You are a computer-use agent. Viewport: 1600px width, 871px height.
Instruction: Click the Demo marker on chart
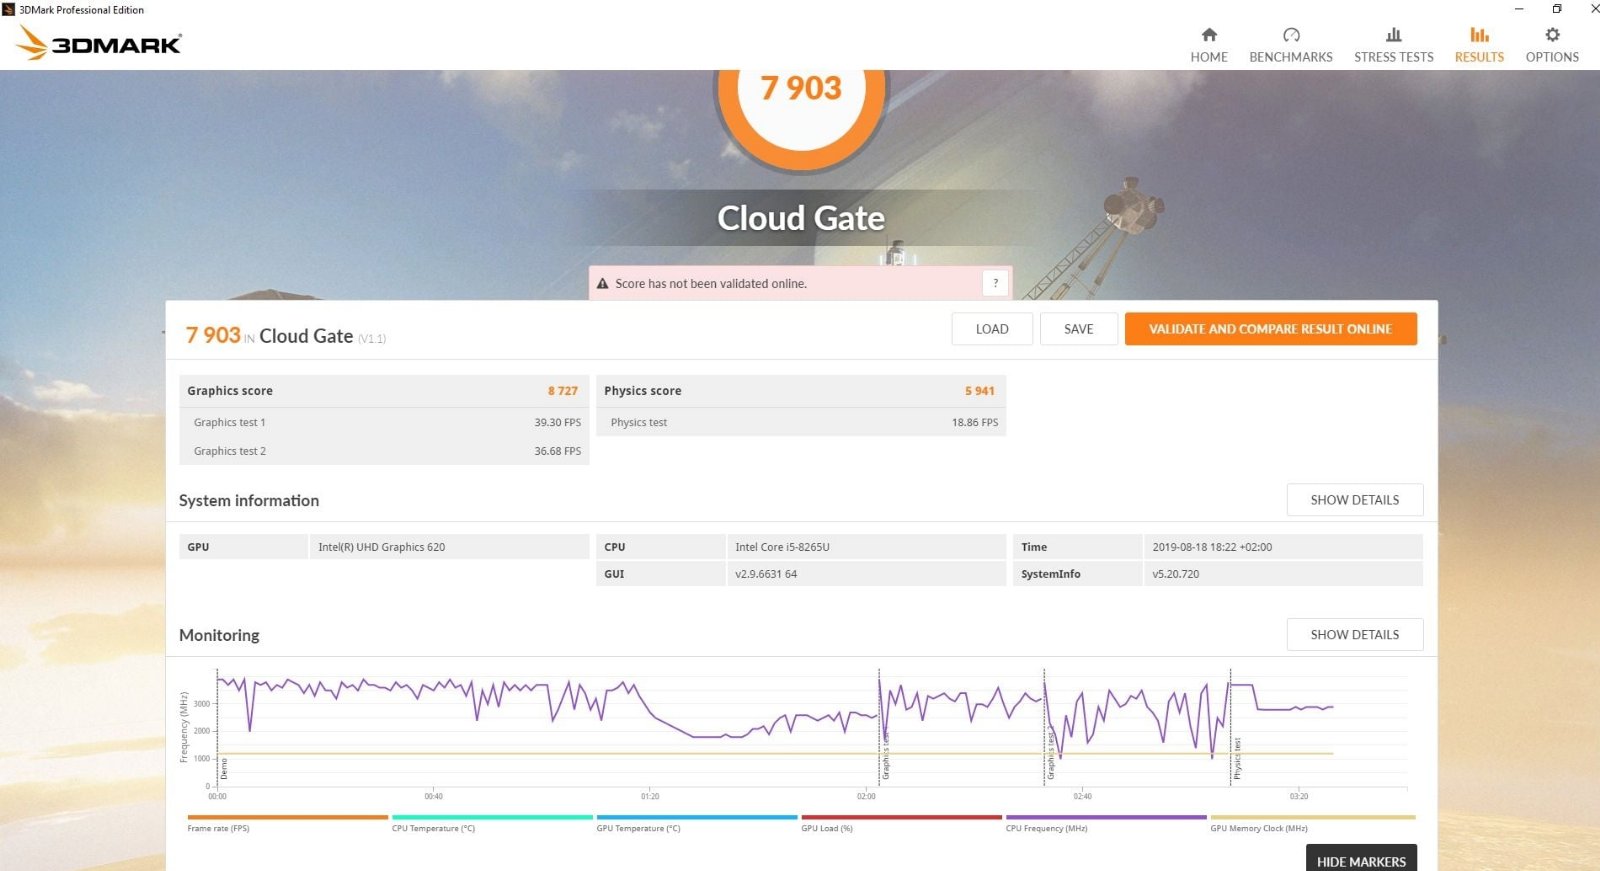coord(224,768)
